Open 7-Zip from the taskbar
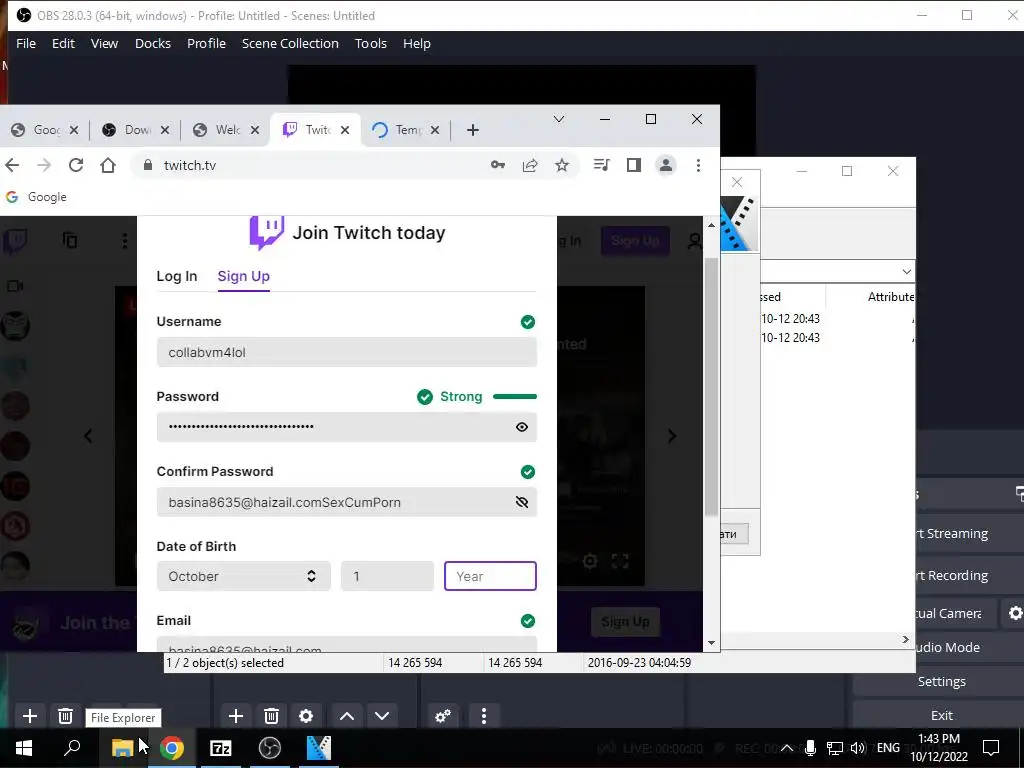Viewport: 1024px width, 768px height. (221, 748)
